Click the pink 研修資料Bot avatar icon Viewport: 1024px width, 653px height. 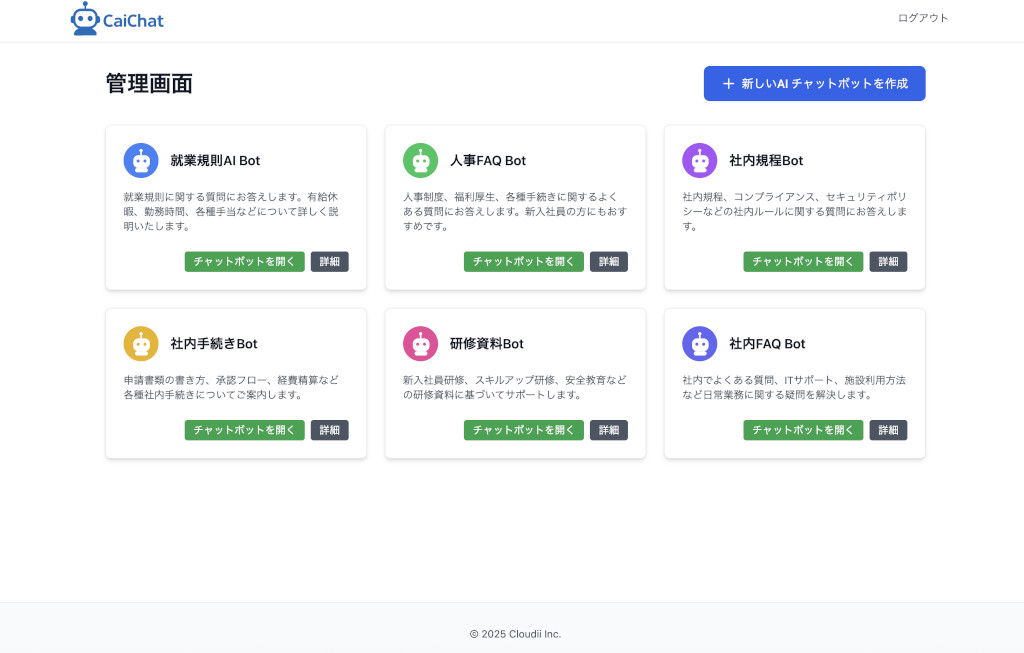[420, 344]
